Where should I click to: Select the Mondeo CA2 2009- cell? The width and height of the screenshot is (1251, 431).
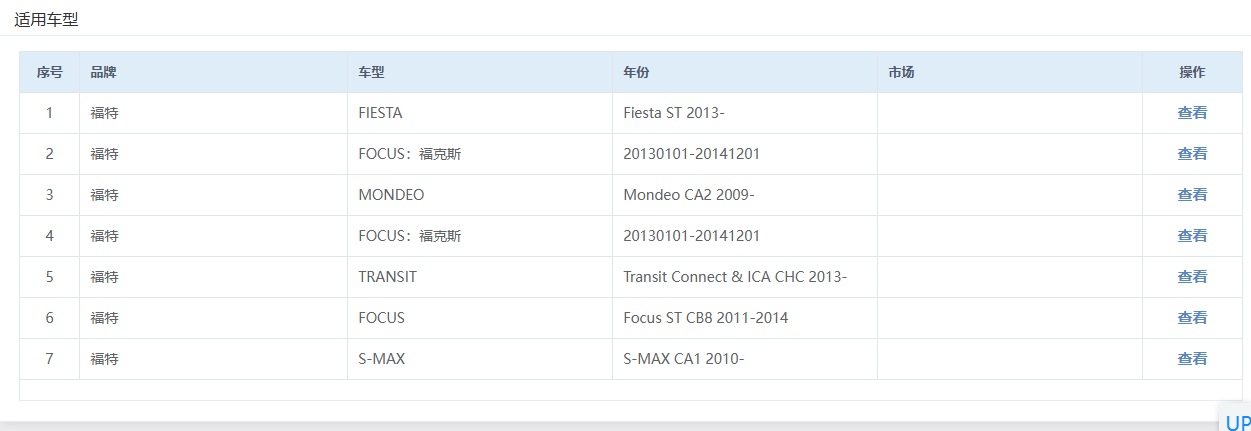(x=745, y=195)
